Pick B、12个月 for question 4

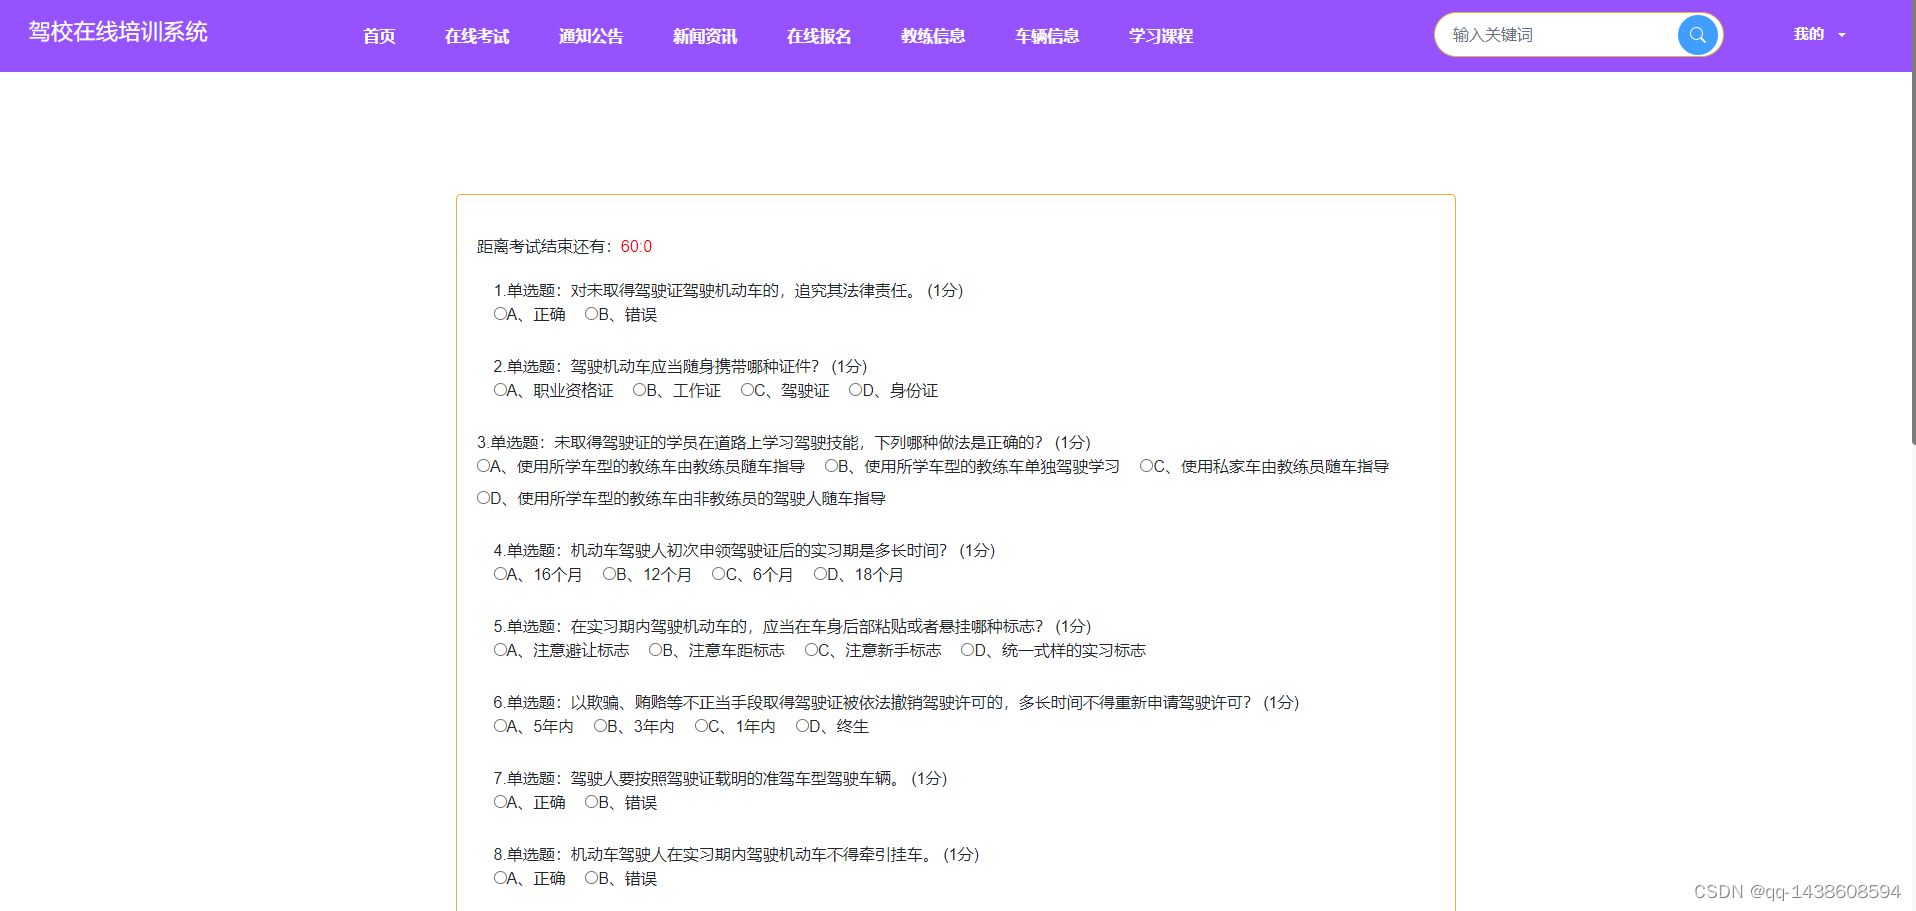(x=609, y=574)
